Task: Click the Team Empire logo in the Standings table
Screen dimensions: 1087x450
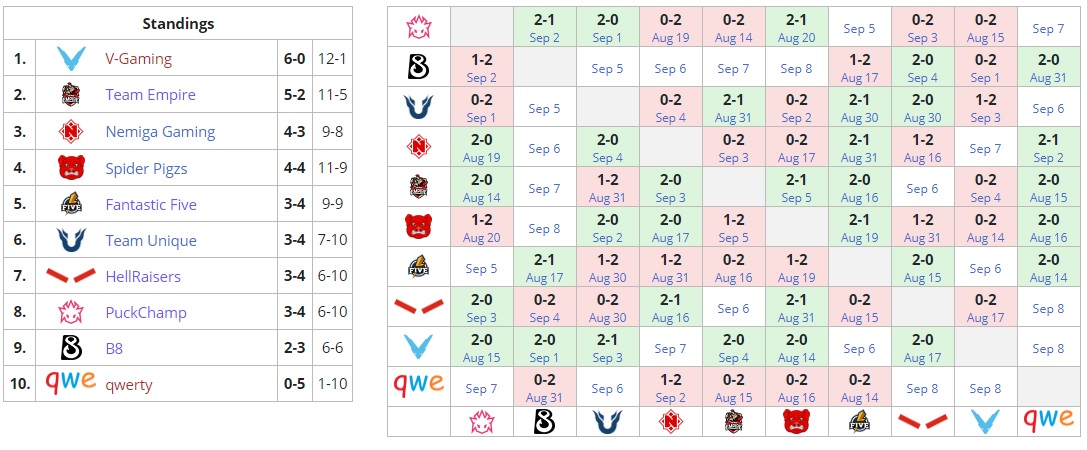Action: (70, 95)
